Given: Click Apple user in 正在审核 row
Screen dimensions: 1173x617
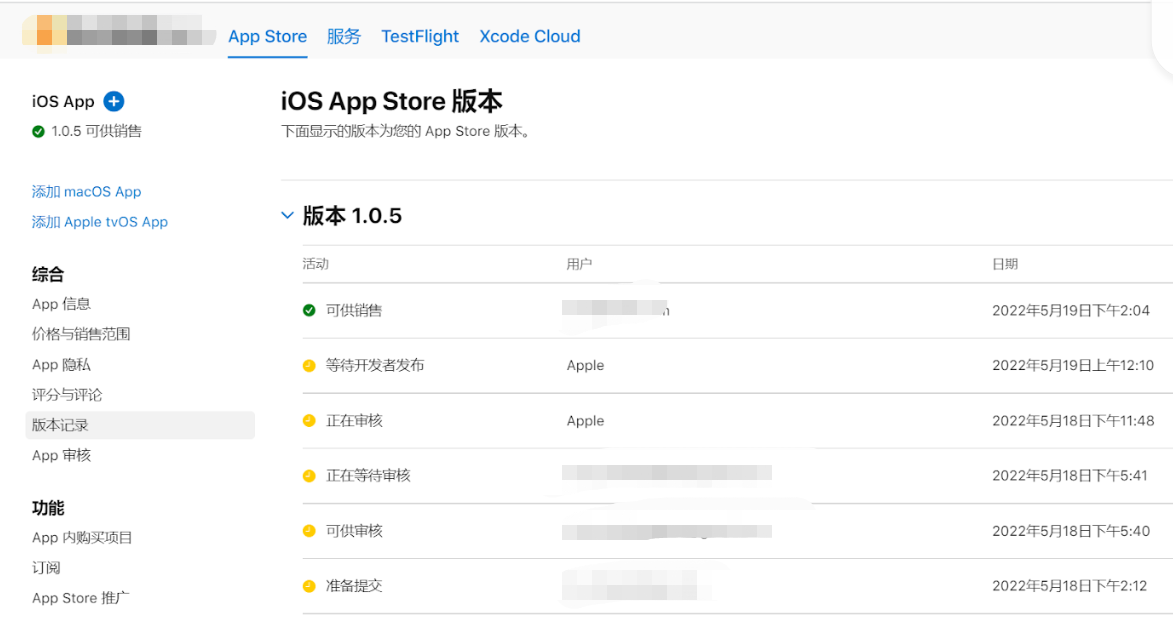Looking at the screenshot, I should pyautogui.click(x=585, y=421).
